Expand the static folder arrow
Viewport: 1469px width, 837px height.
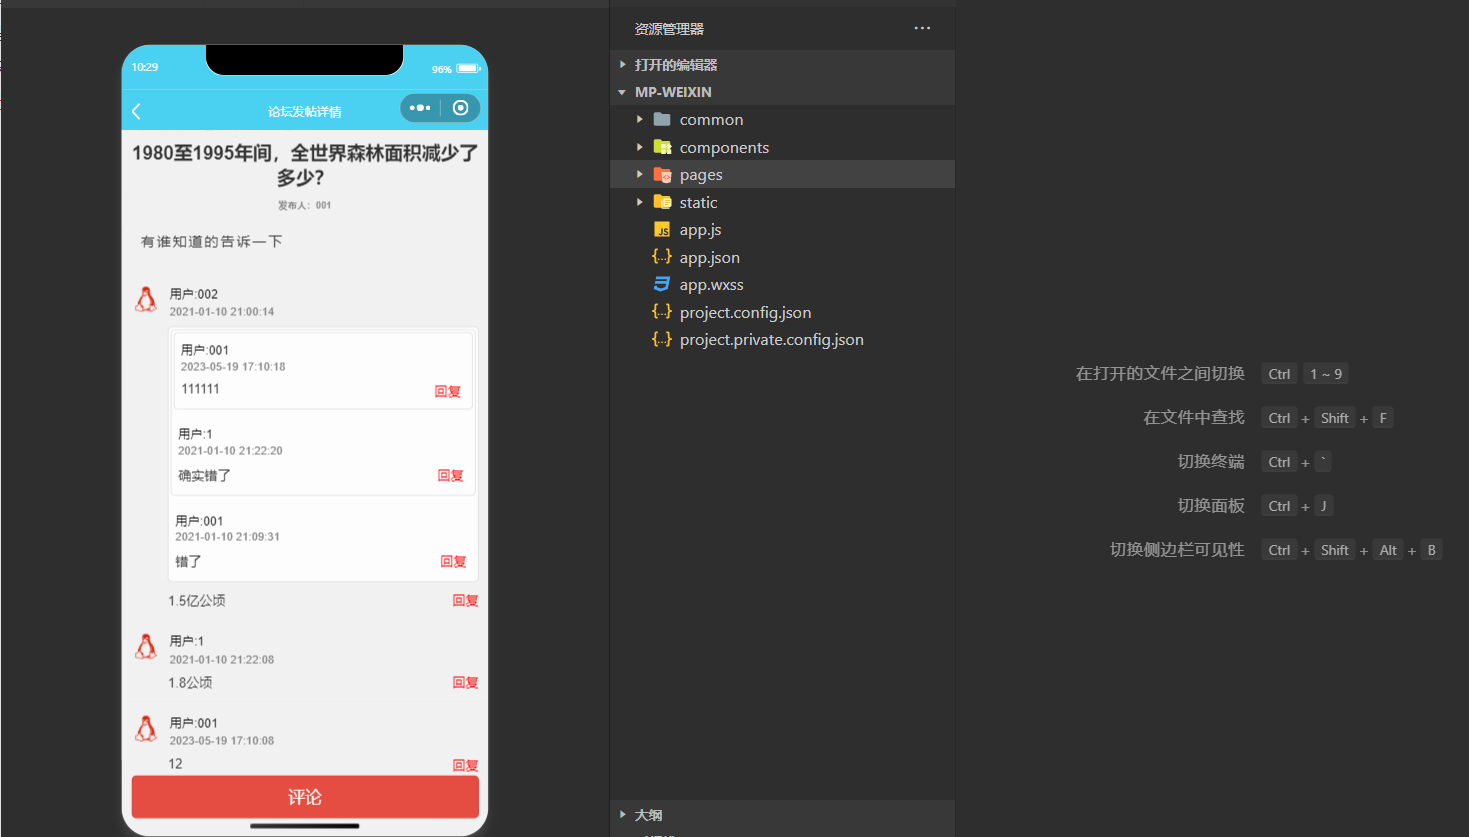(x=640, y=202)
